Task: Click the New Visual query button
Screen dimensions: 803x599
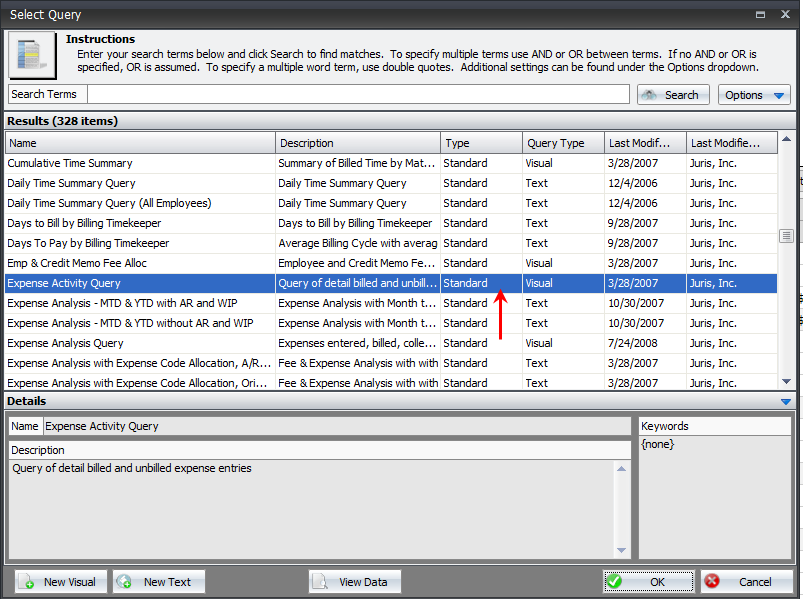Action: pos(59,582)
